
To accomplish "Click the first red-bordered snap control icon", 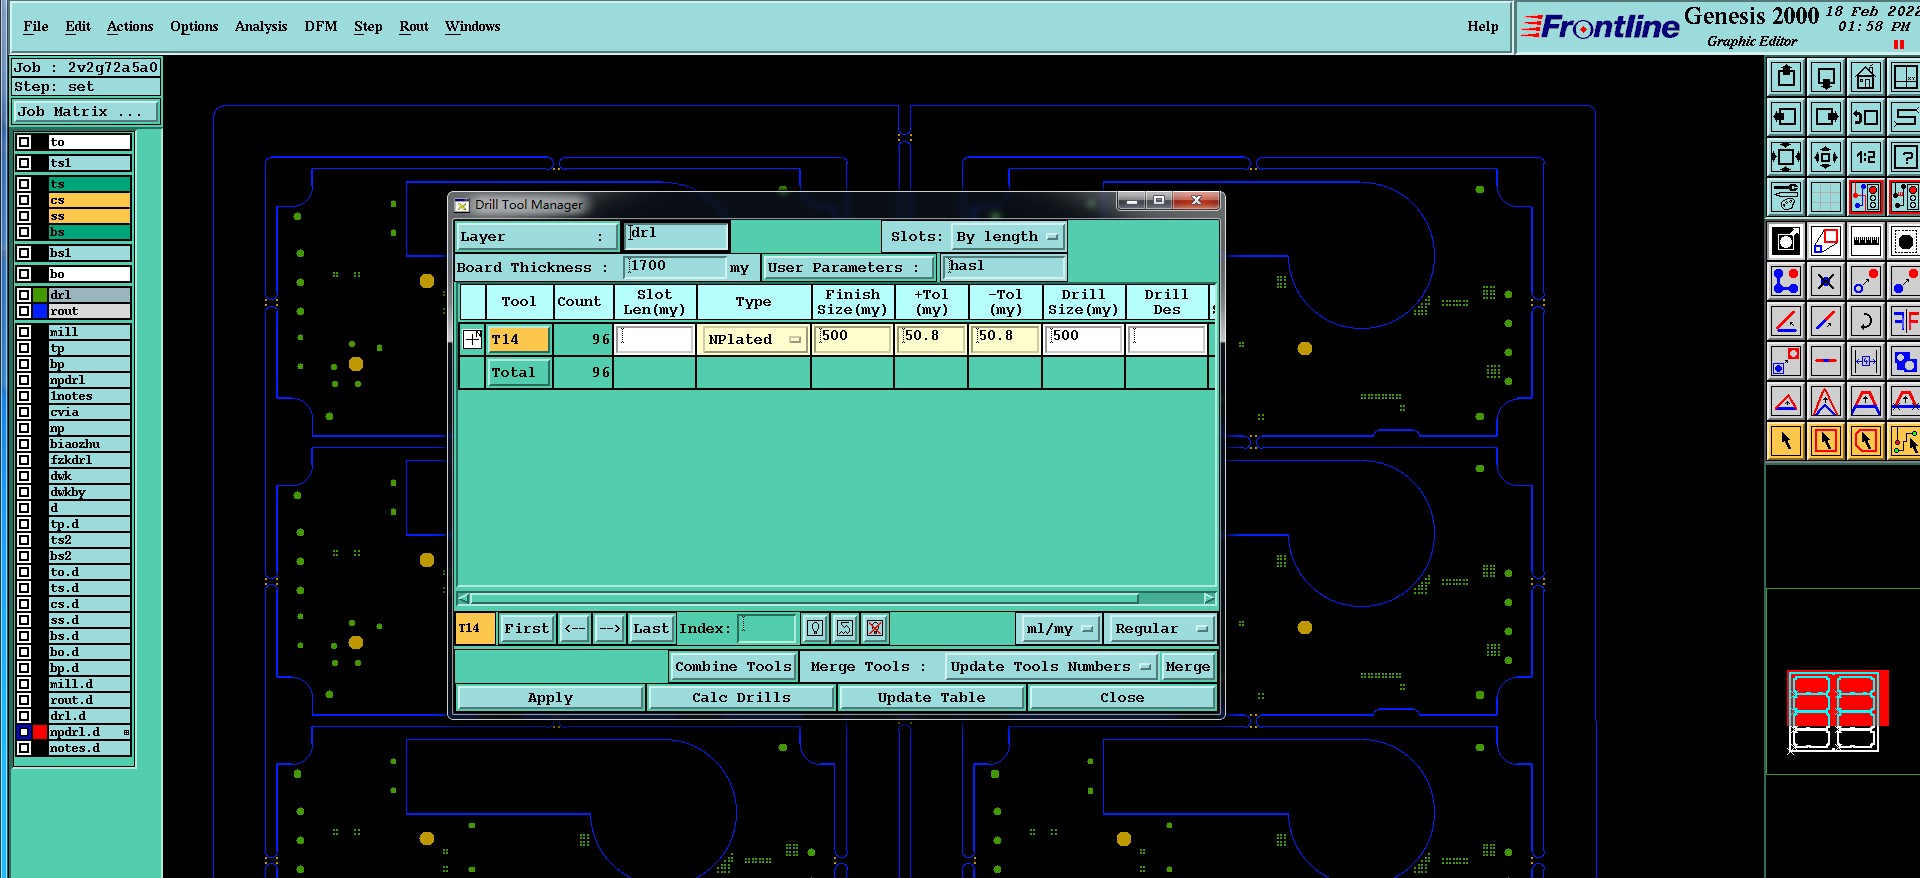I will tap(1865, 197).
